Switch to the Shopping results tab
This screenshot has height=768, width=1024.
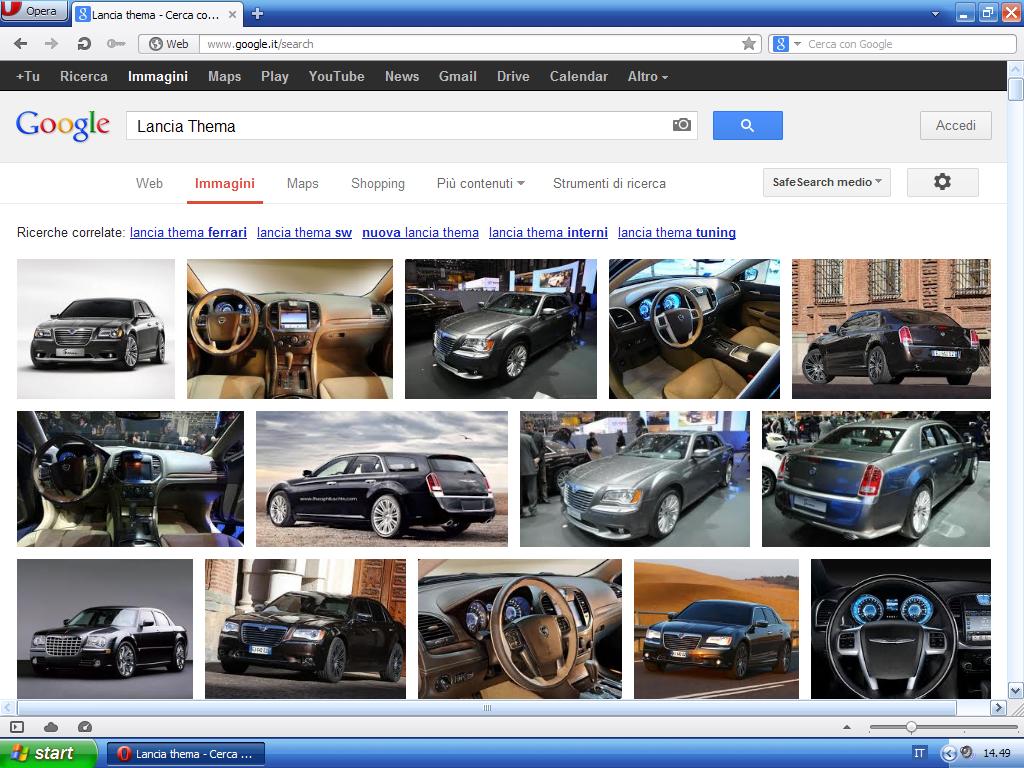coord(377,184)
